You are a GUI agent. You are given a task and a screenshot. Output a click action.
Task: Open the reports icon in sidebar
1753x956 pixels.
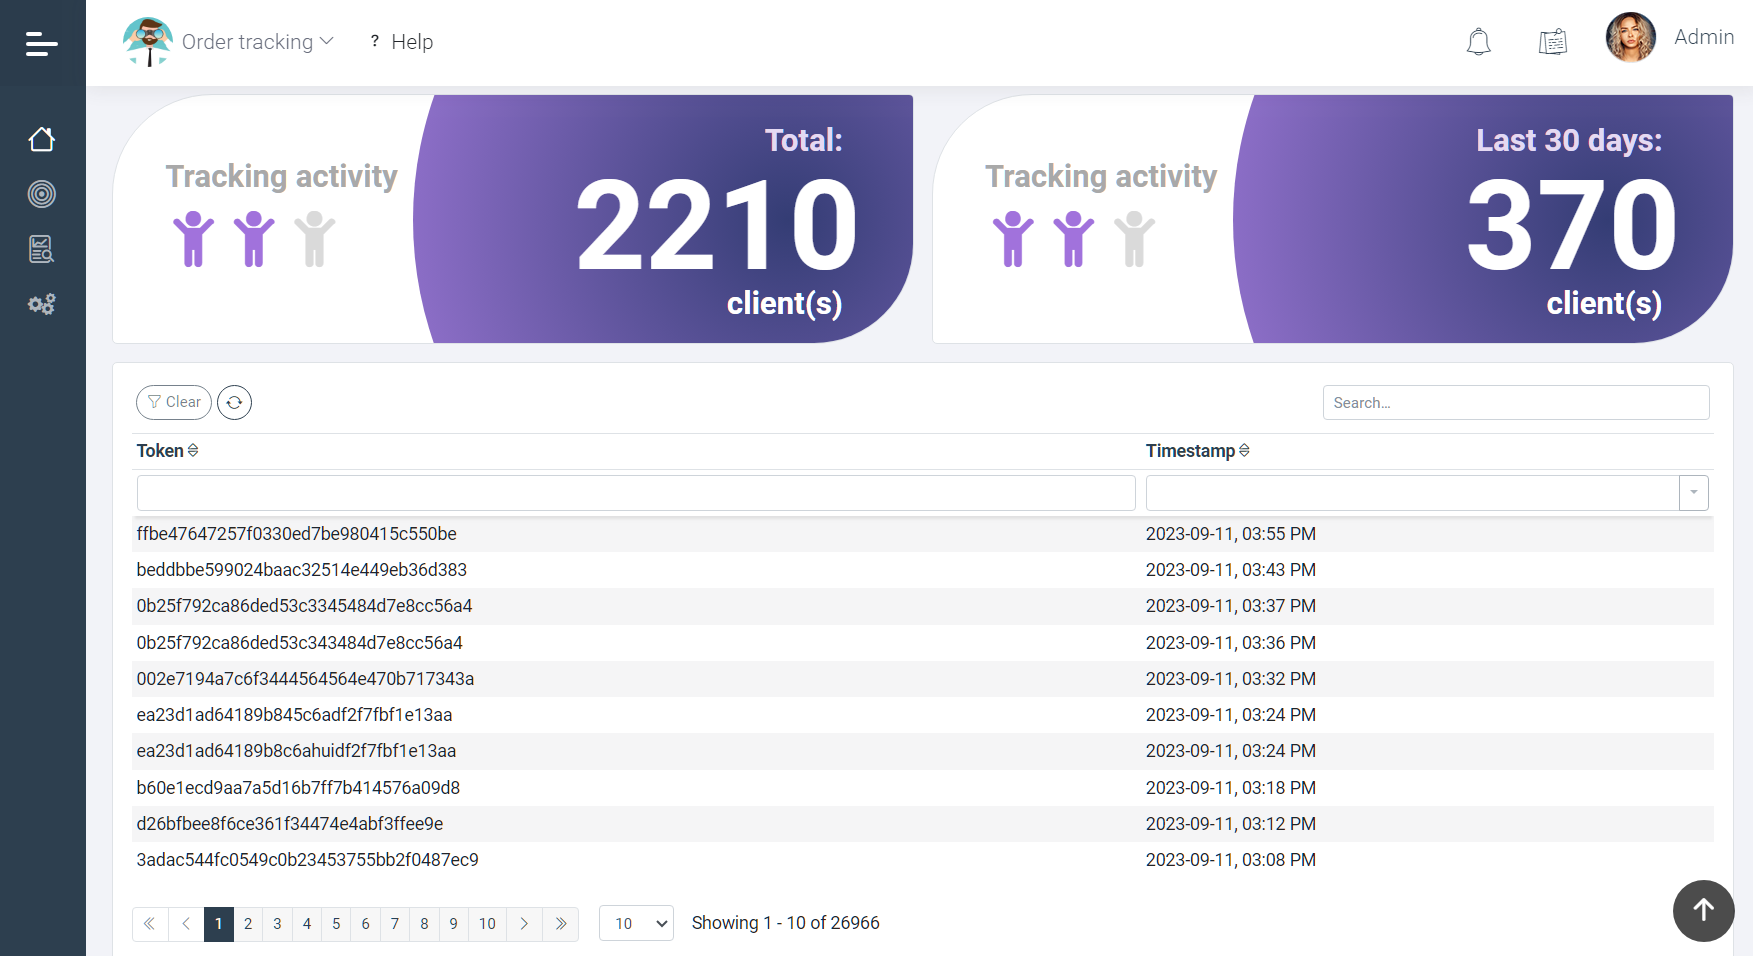pyautogui.click(x=42, y=249)
